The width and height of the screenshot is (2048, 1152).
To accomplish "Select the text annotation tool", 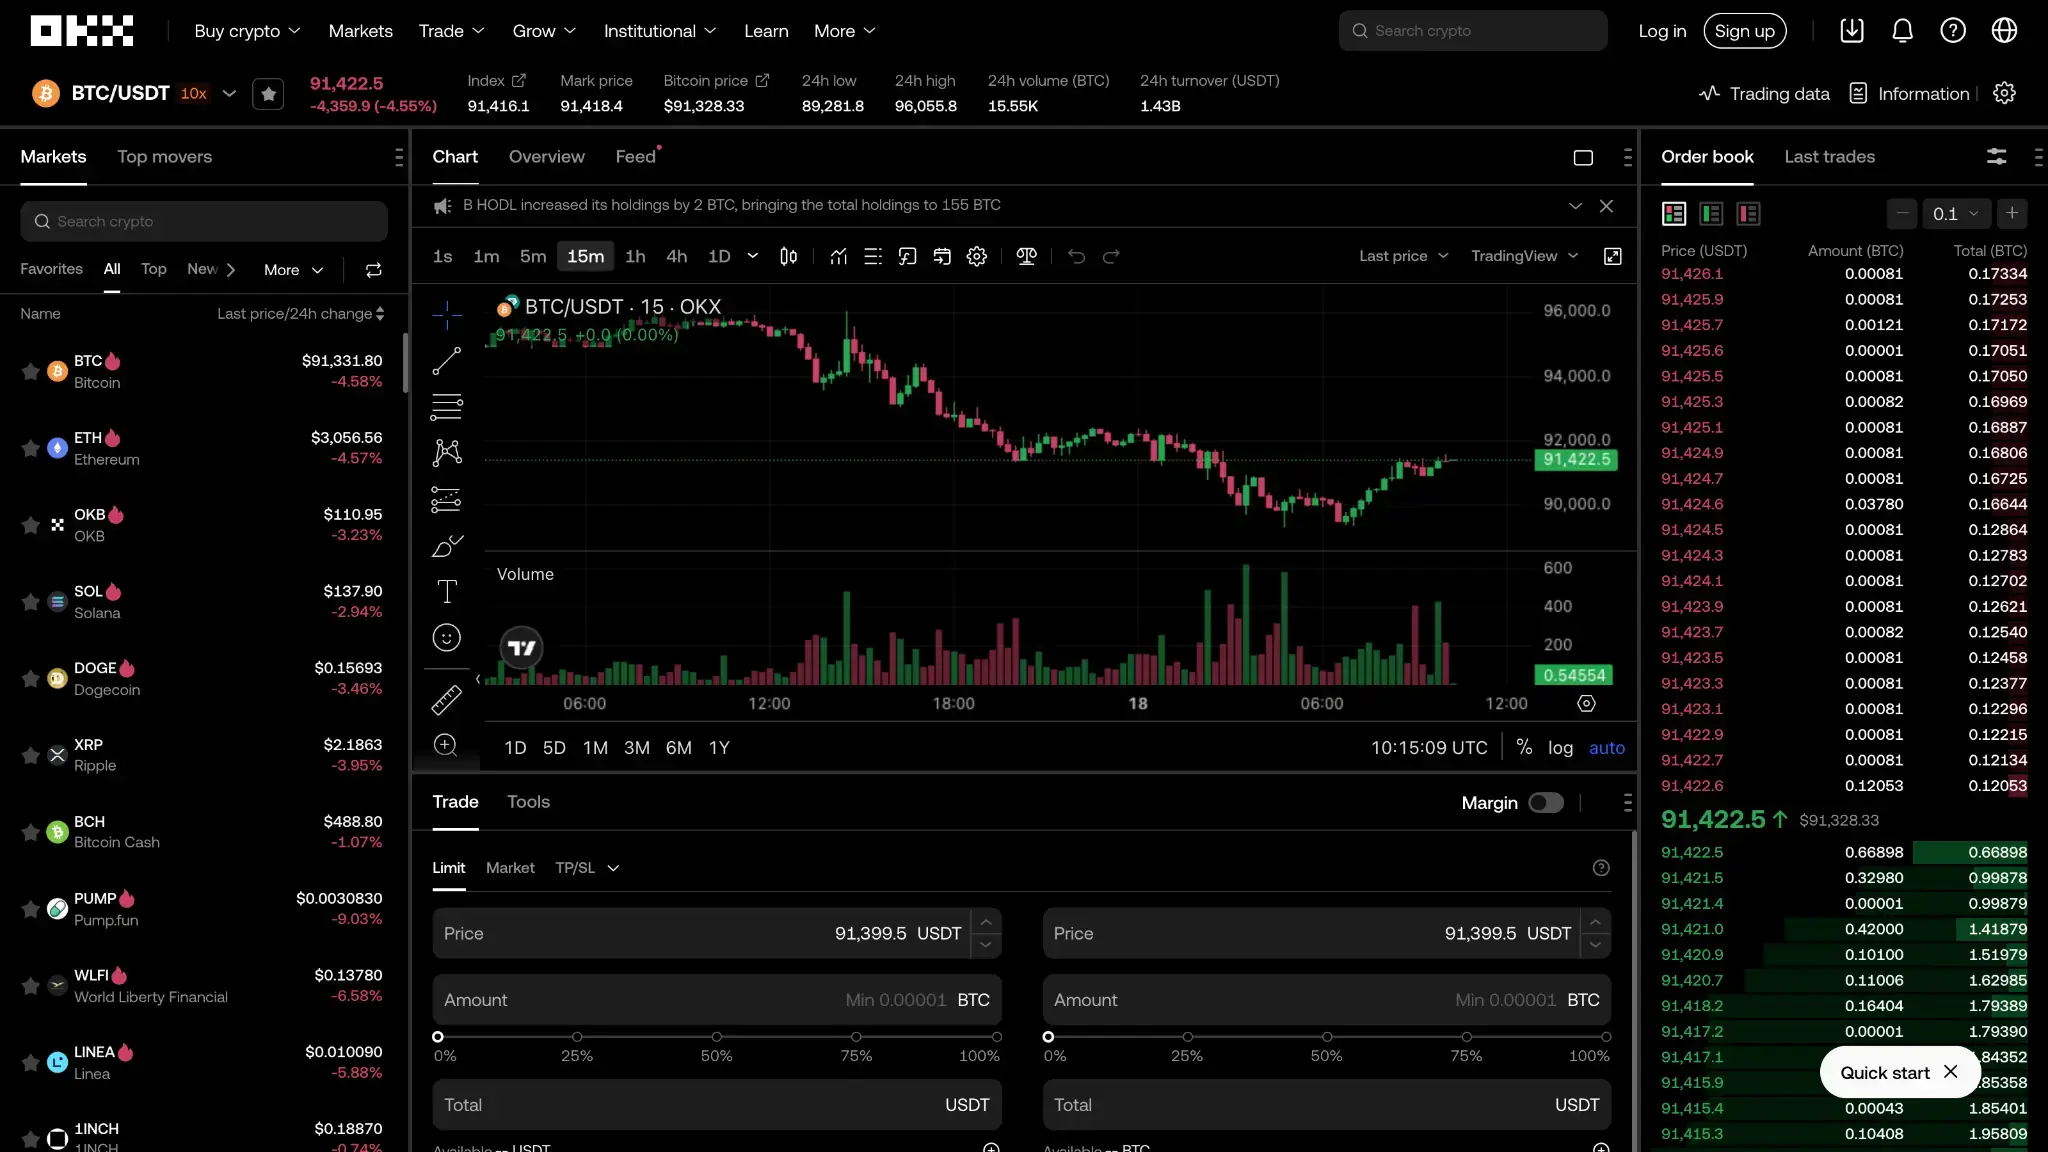I will point(447,591).
